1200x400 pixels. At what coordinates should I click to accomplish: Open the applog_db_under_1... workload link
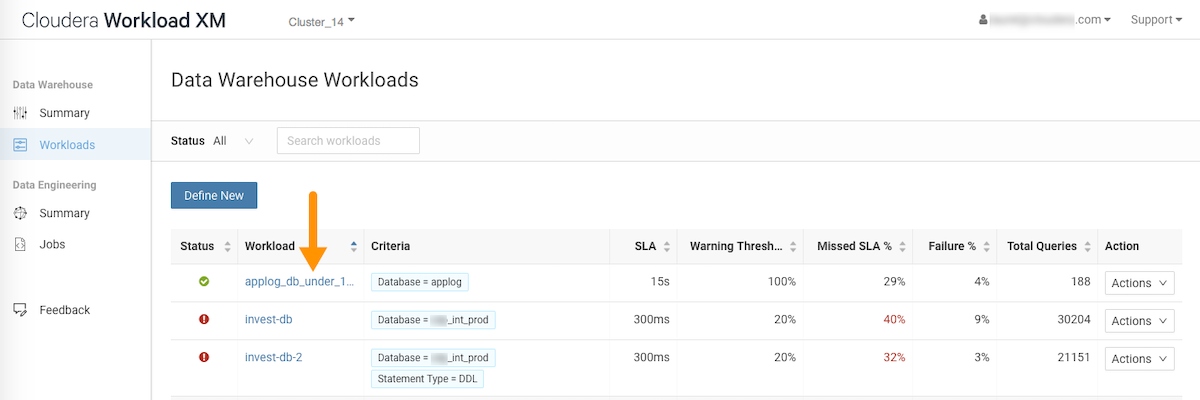pos(299,282)
